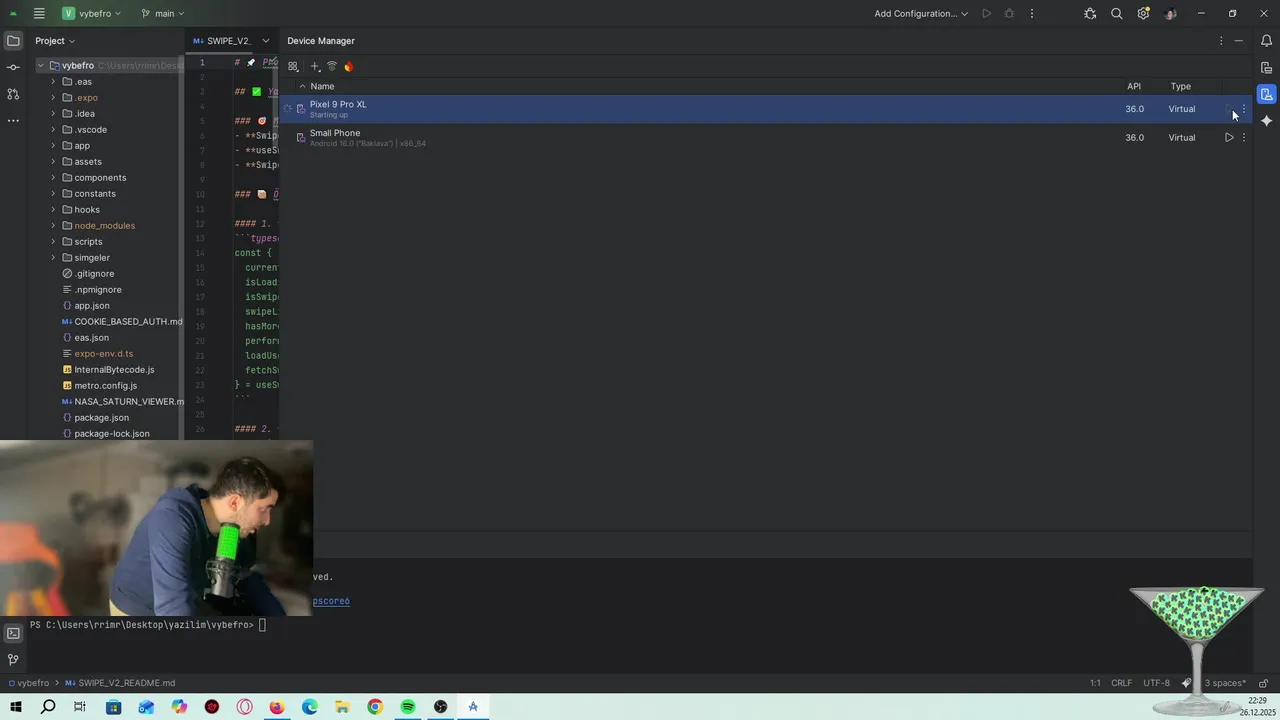Open the eas.json file
The width and height of the screenshot is (1280, 720).
[91, 338]
